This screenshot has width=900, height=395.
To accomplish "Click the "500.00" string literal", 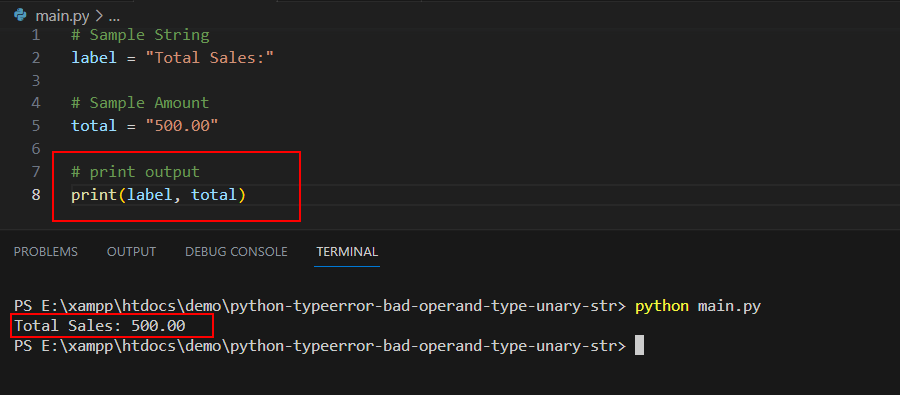I will tap(182, 126).
